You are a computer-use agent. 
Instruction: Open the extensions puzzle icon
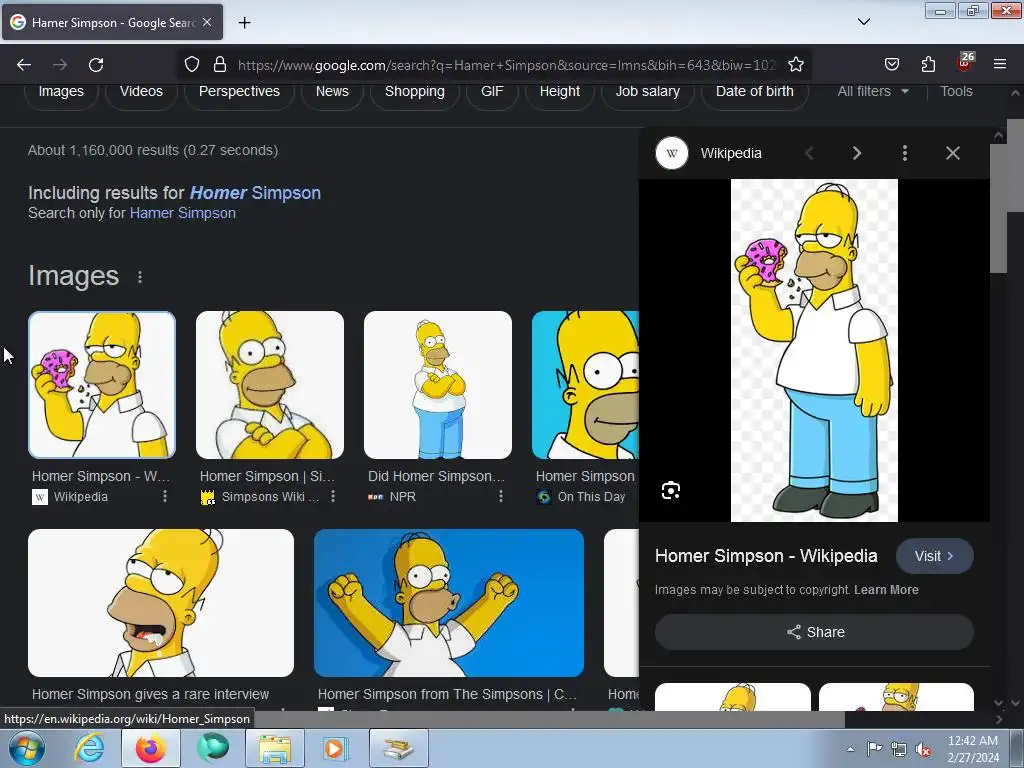pyautogui.click(x=928, y=65)
